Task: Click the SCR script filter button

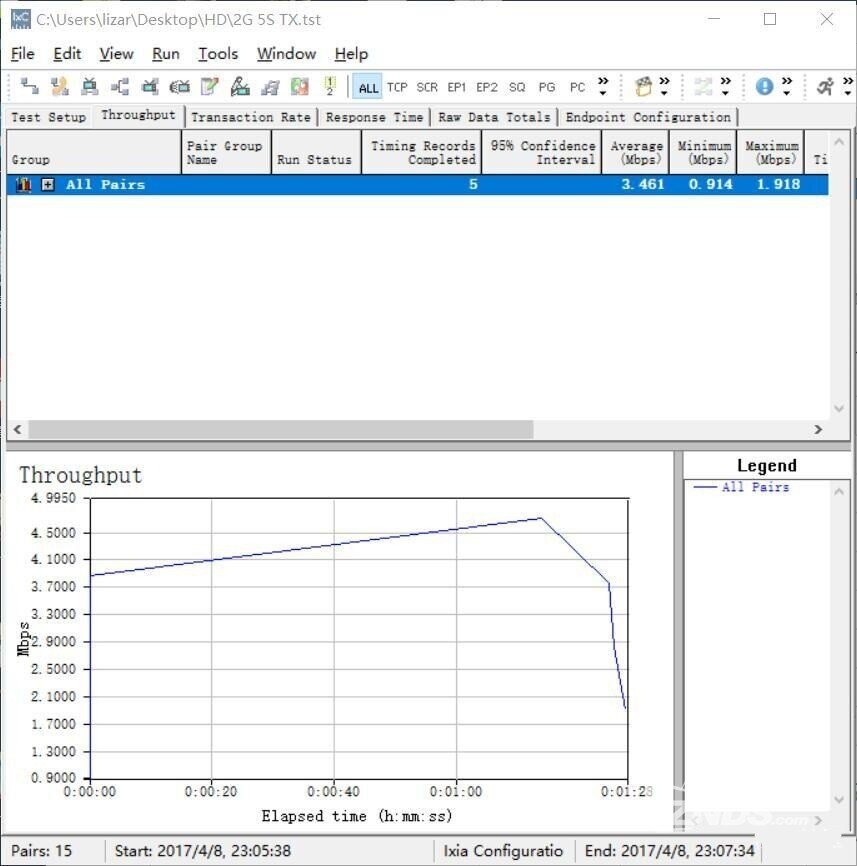Action: point(427,87)
